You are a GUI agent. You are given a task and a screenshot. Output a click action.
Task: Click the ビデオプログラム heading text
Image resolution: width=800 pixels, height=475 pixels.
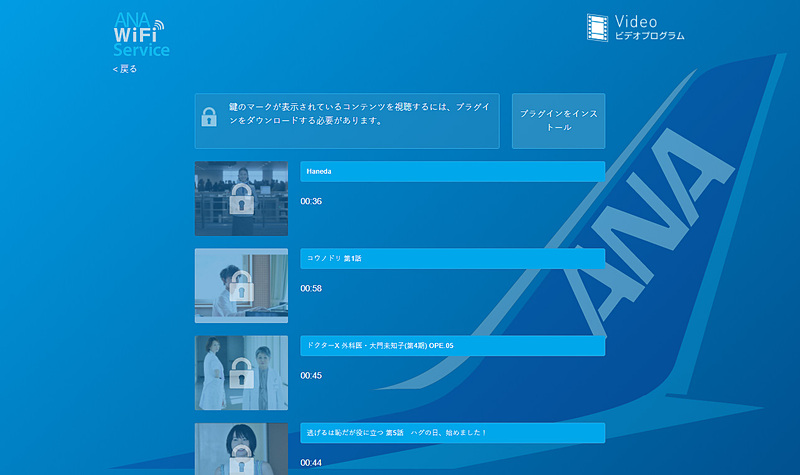coord(649,36)
